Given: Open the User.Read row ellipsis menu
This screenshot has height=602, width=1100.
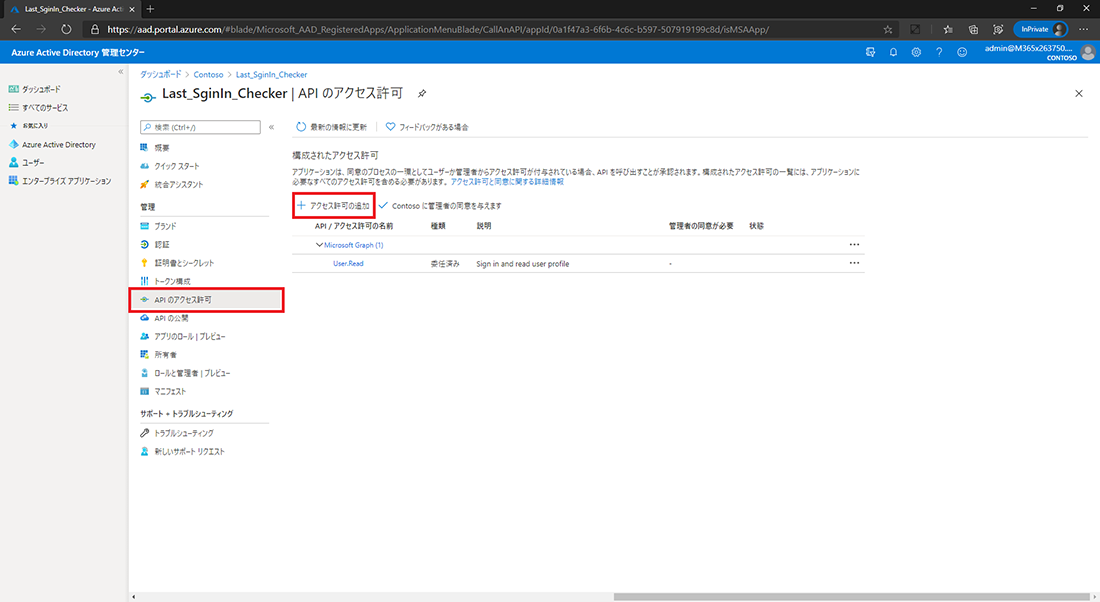Looking at the screenshot, I should tap(854, 262).
